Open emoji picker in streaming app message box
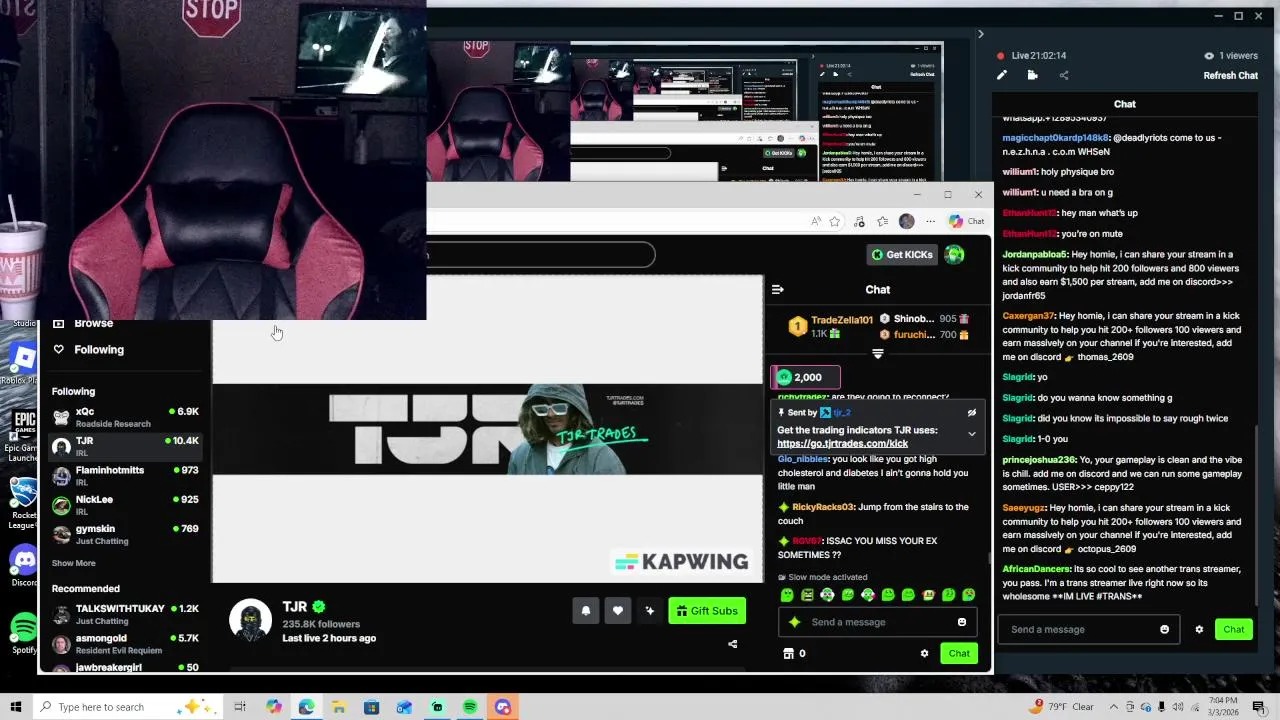The height and width of the screenshot is (720, 1280). 1164,630
